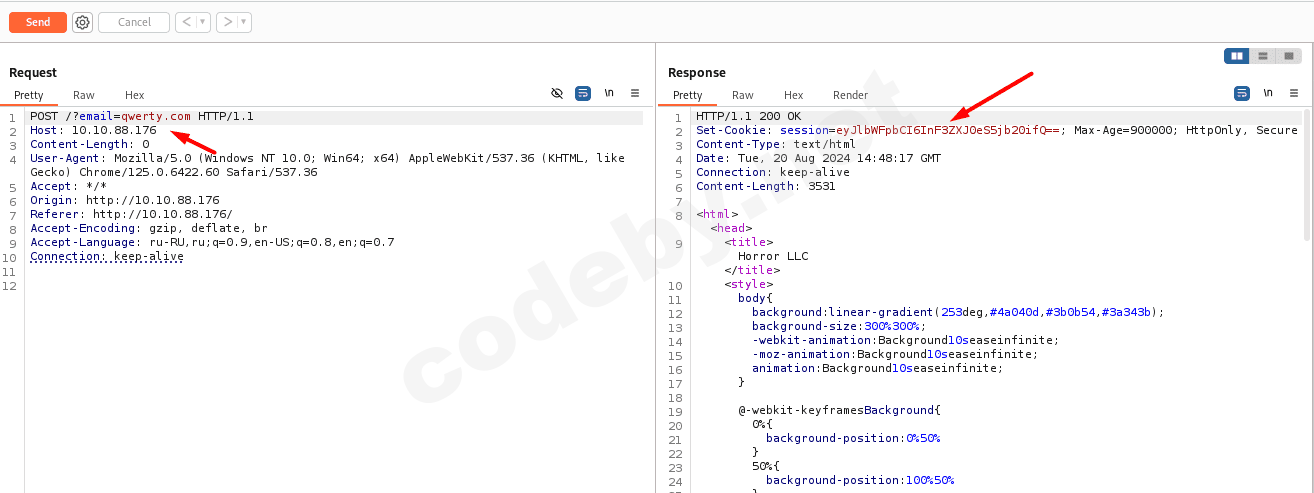
Task: Click the Host: 10.10.88.176 header
Action: [93, 130]
